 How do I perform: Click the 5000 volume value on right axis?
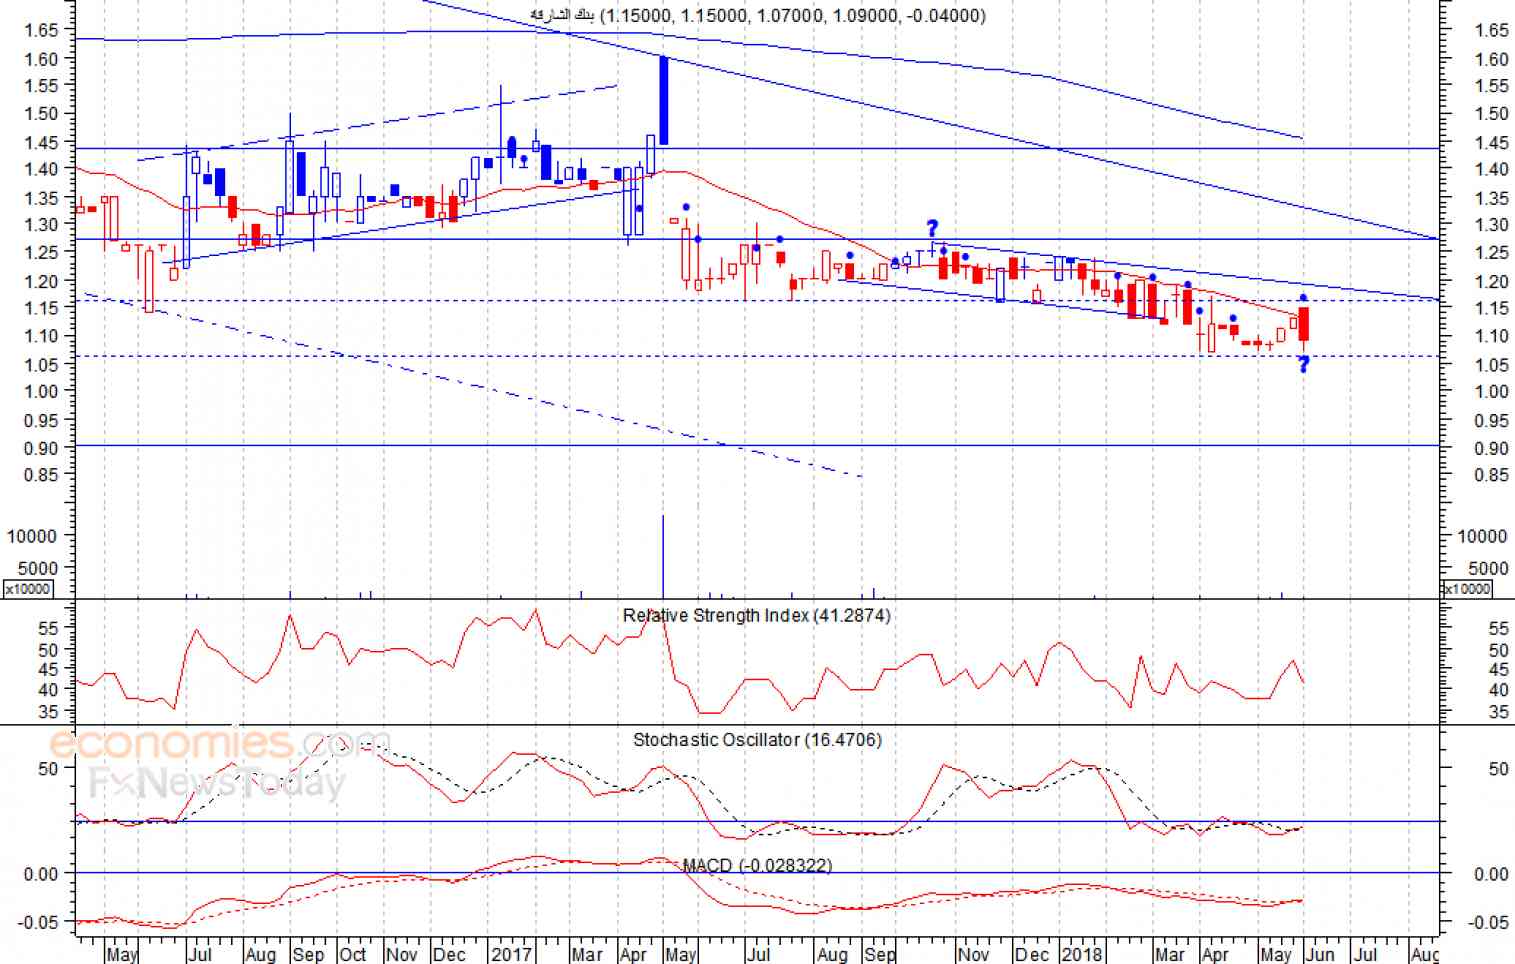(x=1489, y=567)
